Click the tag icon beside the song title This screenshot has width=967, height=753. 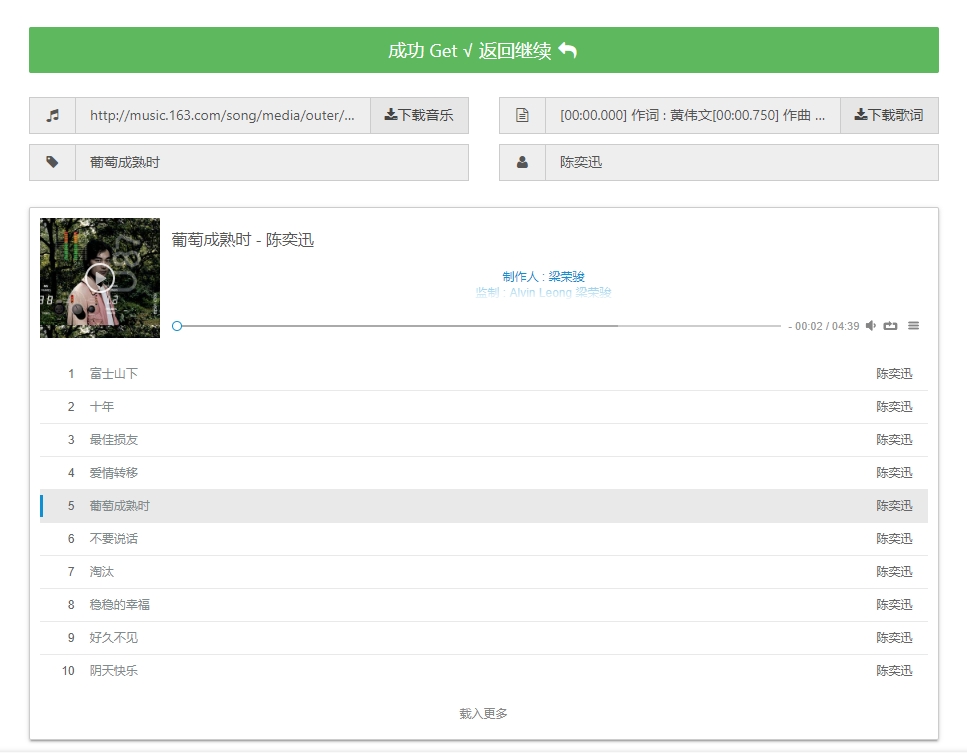coord(52,161)
